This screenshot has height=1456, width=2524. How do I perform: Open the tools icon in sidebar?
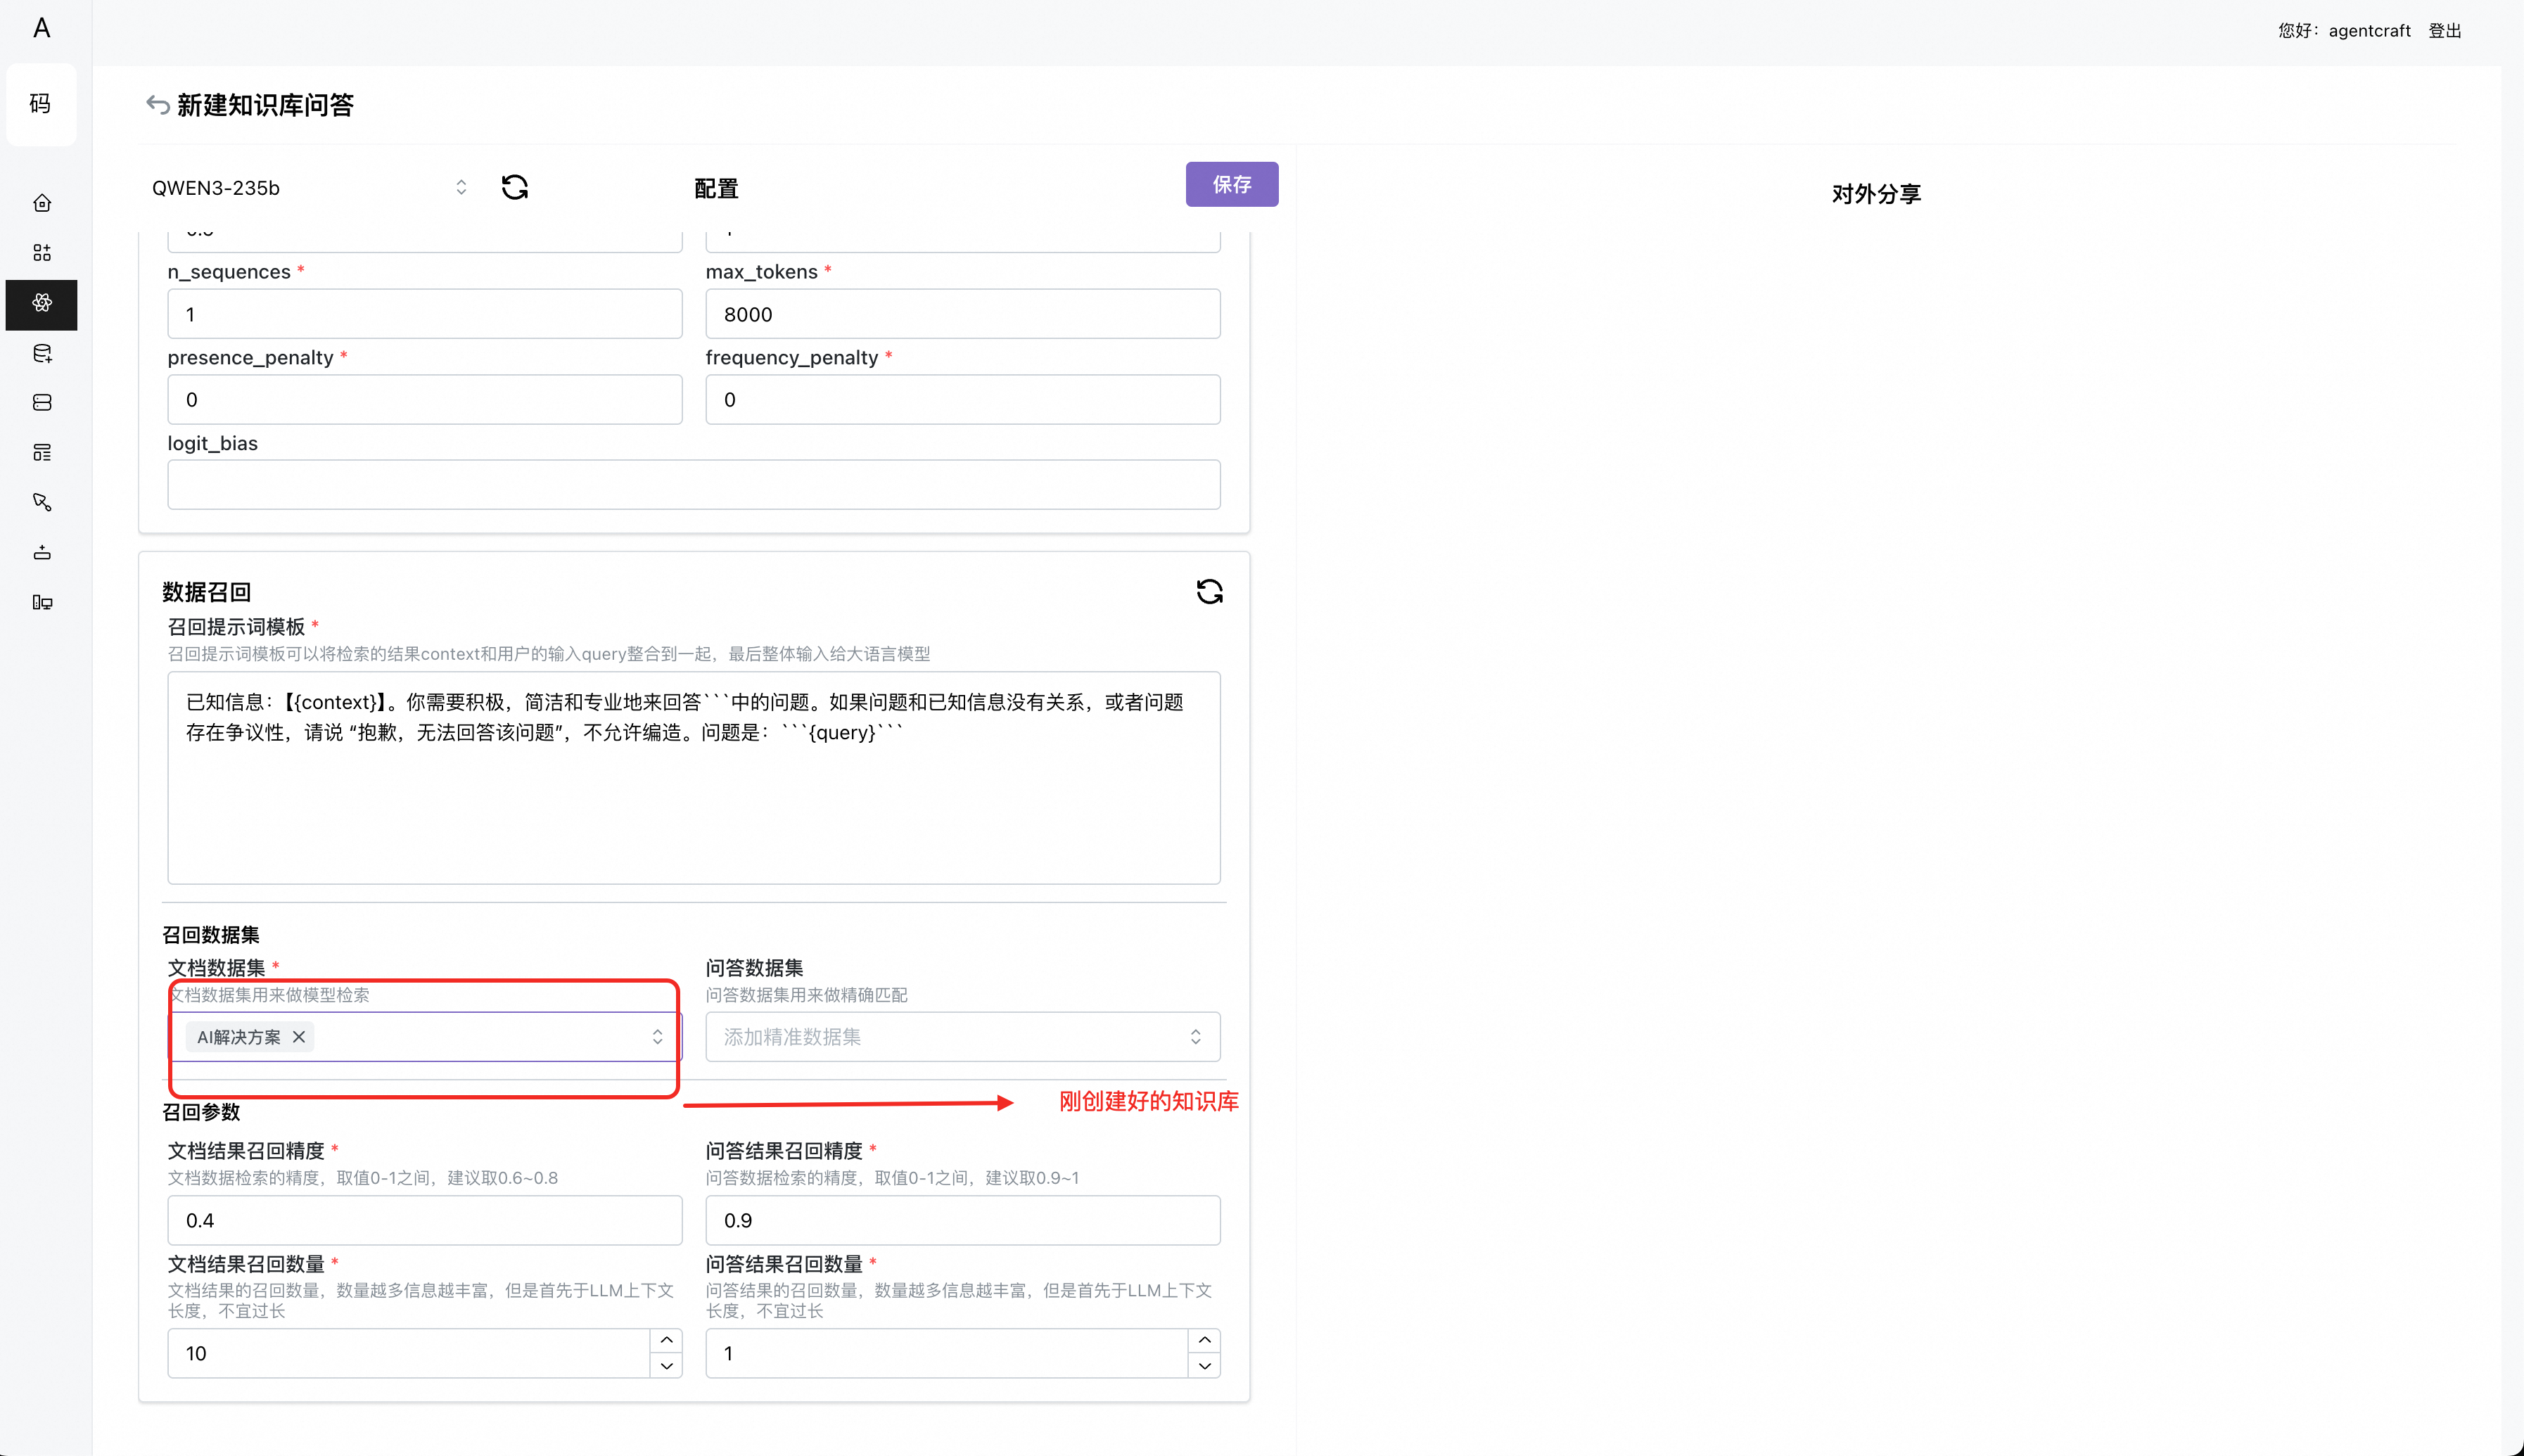42,502
